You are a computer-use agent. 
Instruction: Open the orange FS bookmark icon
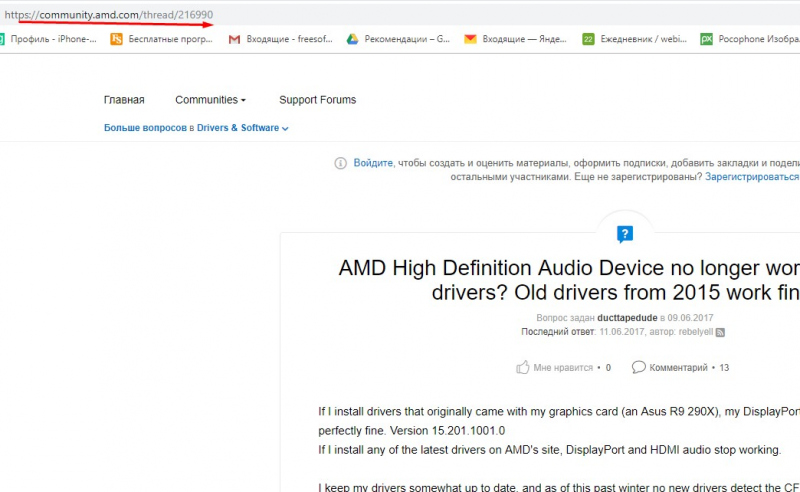tap(116, 39)
